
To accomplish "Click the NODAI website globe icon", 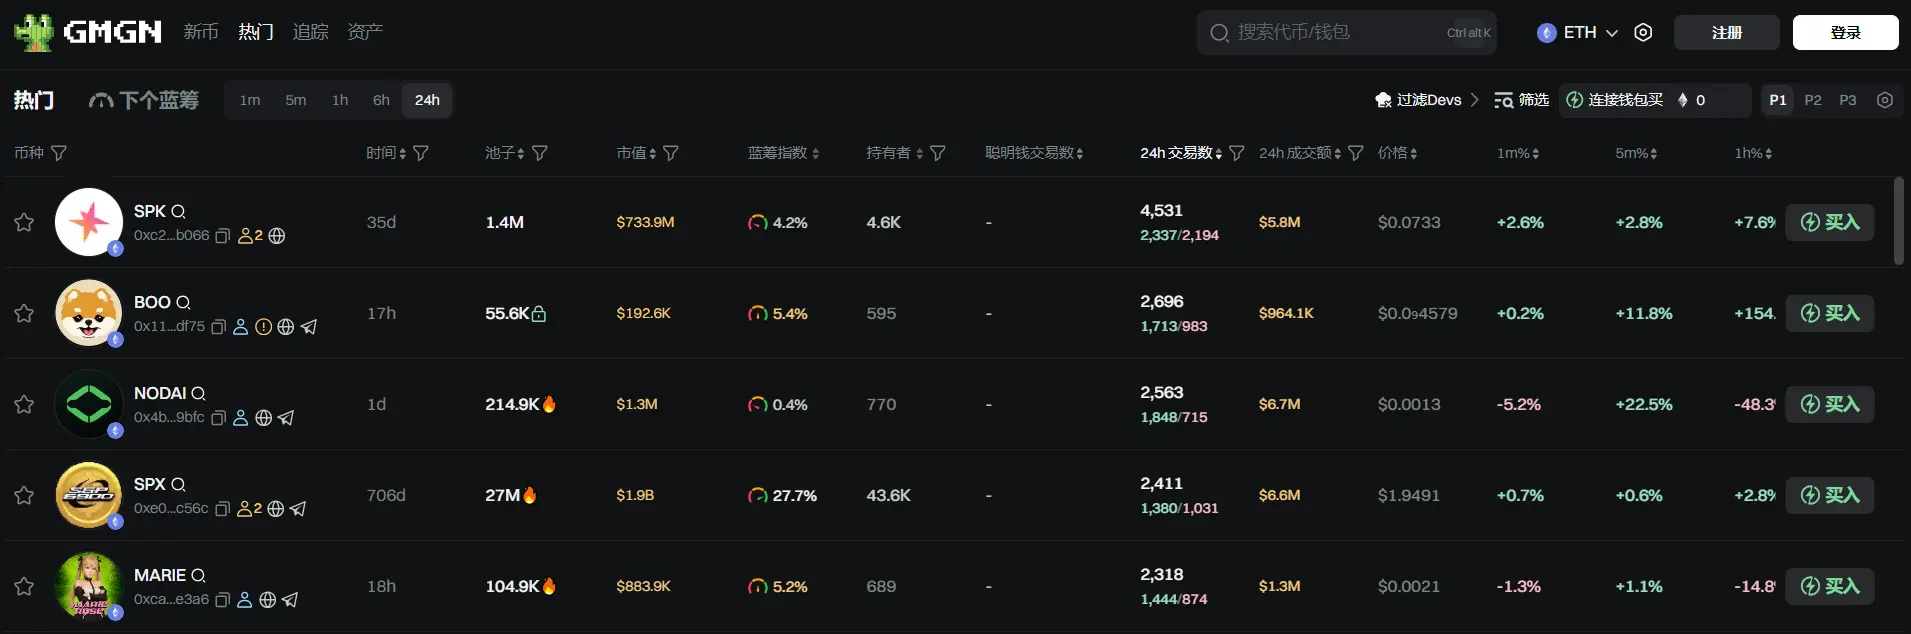I will click(263, 418).
